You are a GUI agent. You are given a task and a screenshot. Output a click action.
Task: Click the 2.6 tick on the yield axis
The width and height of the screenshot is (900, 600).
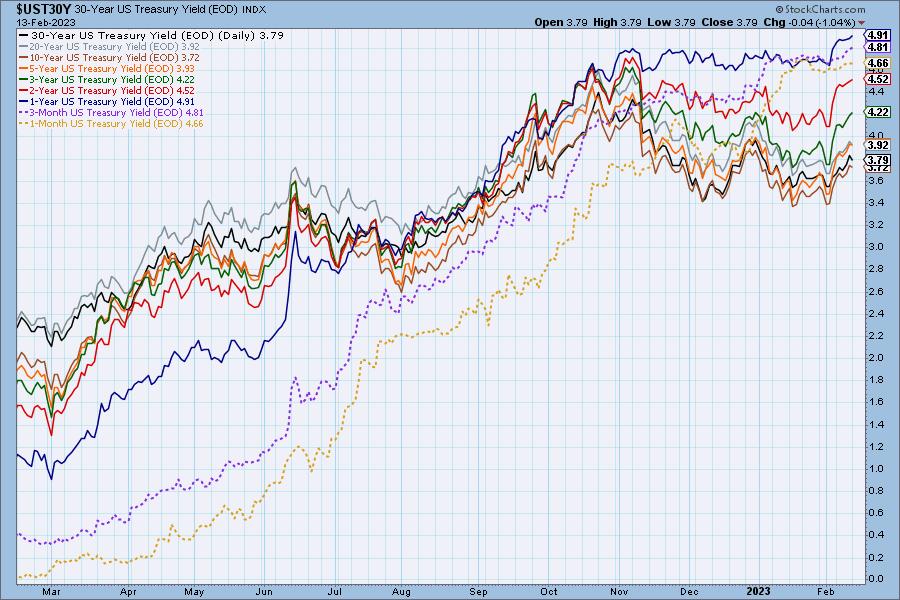(876, 291)
